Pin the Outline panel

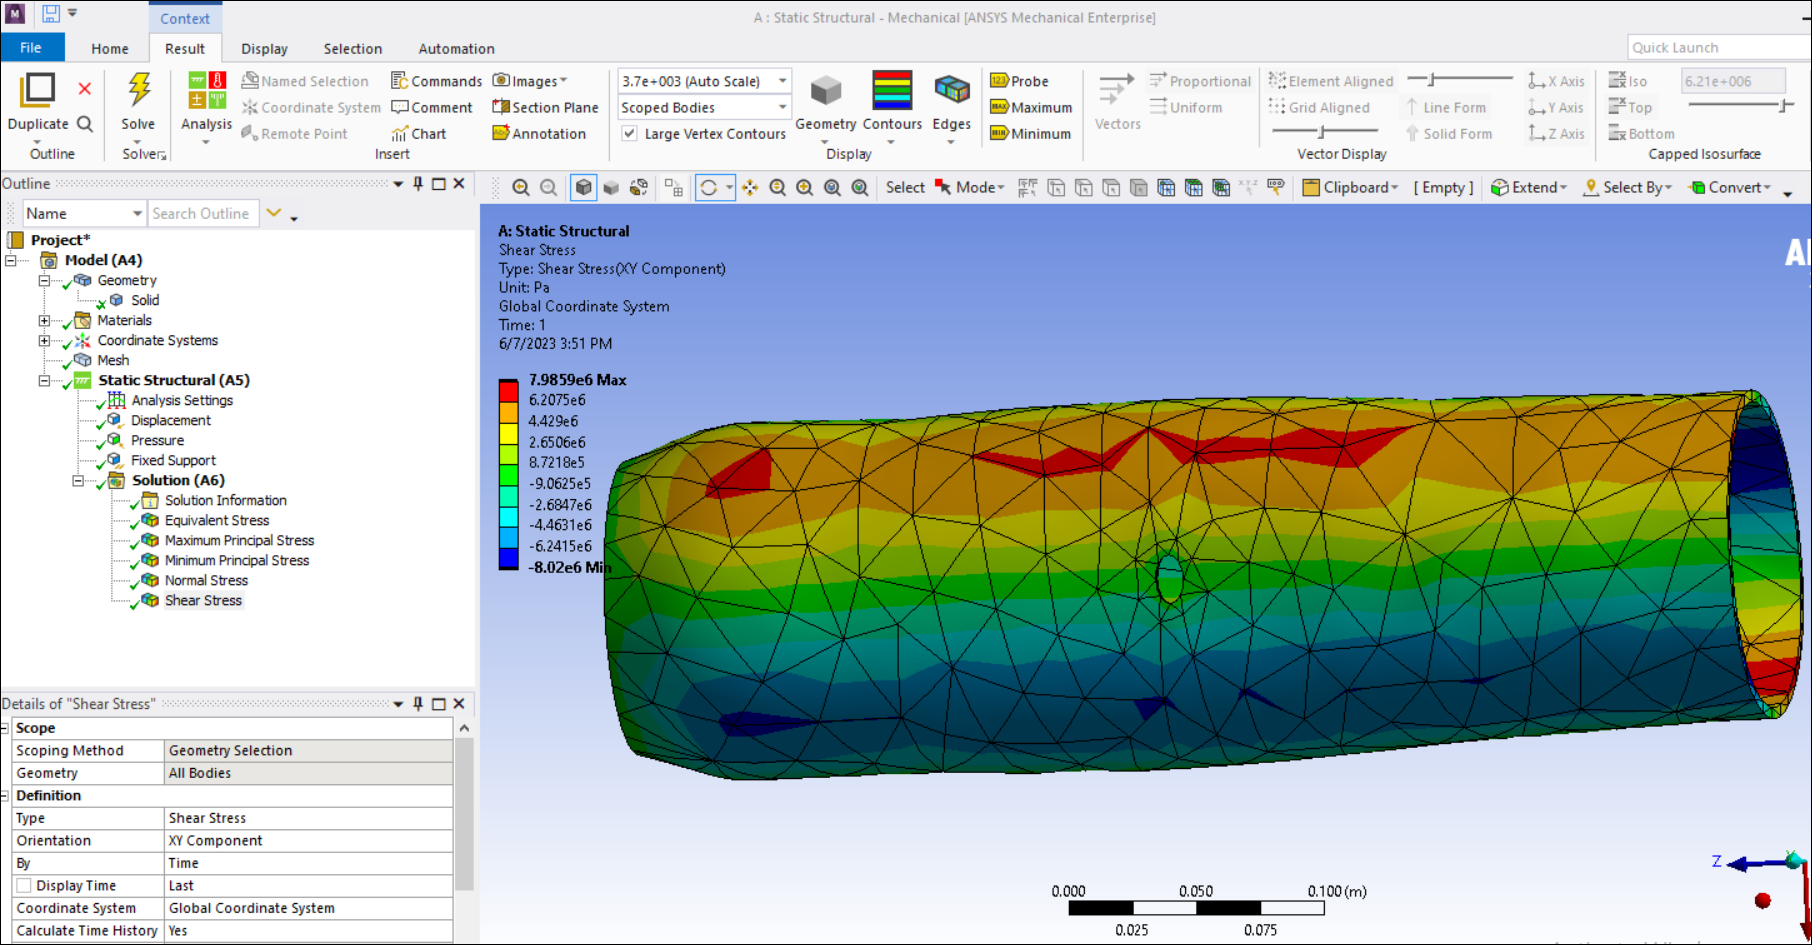(418, 184)
